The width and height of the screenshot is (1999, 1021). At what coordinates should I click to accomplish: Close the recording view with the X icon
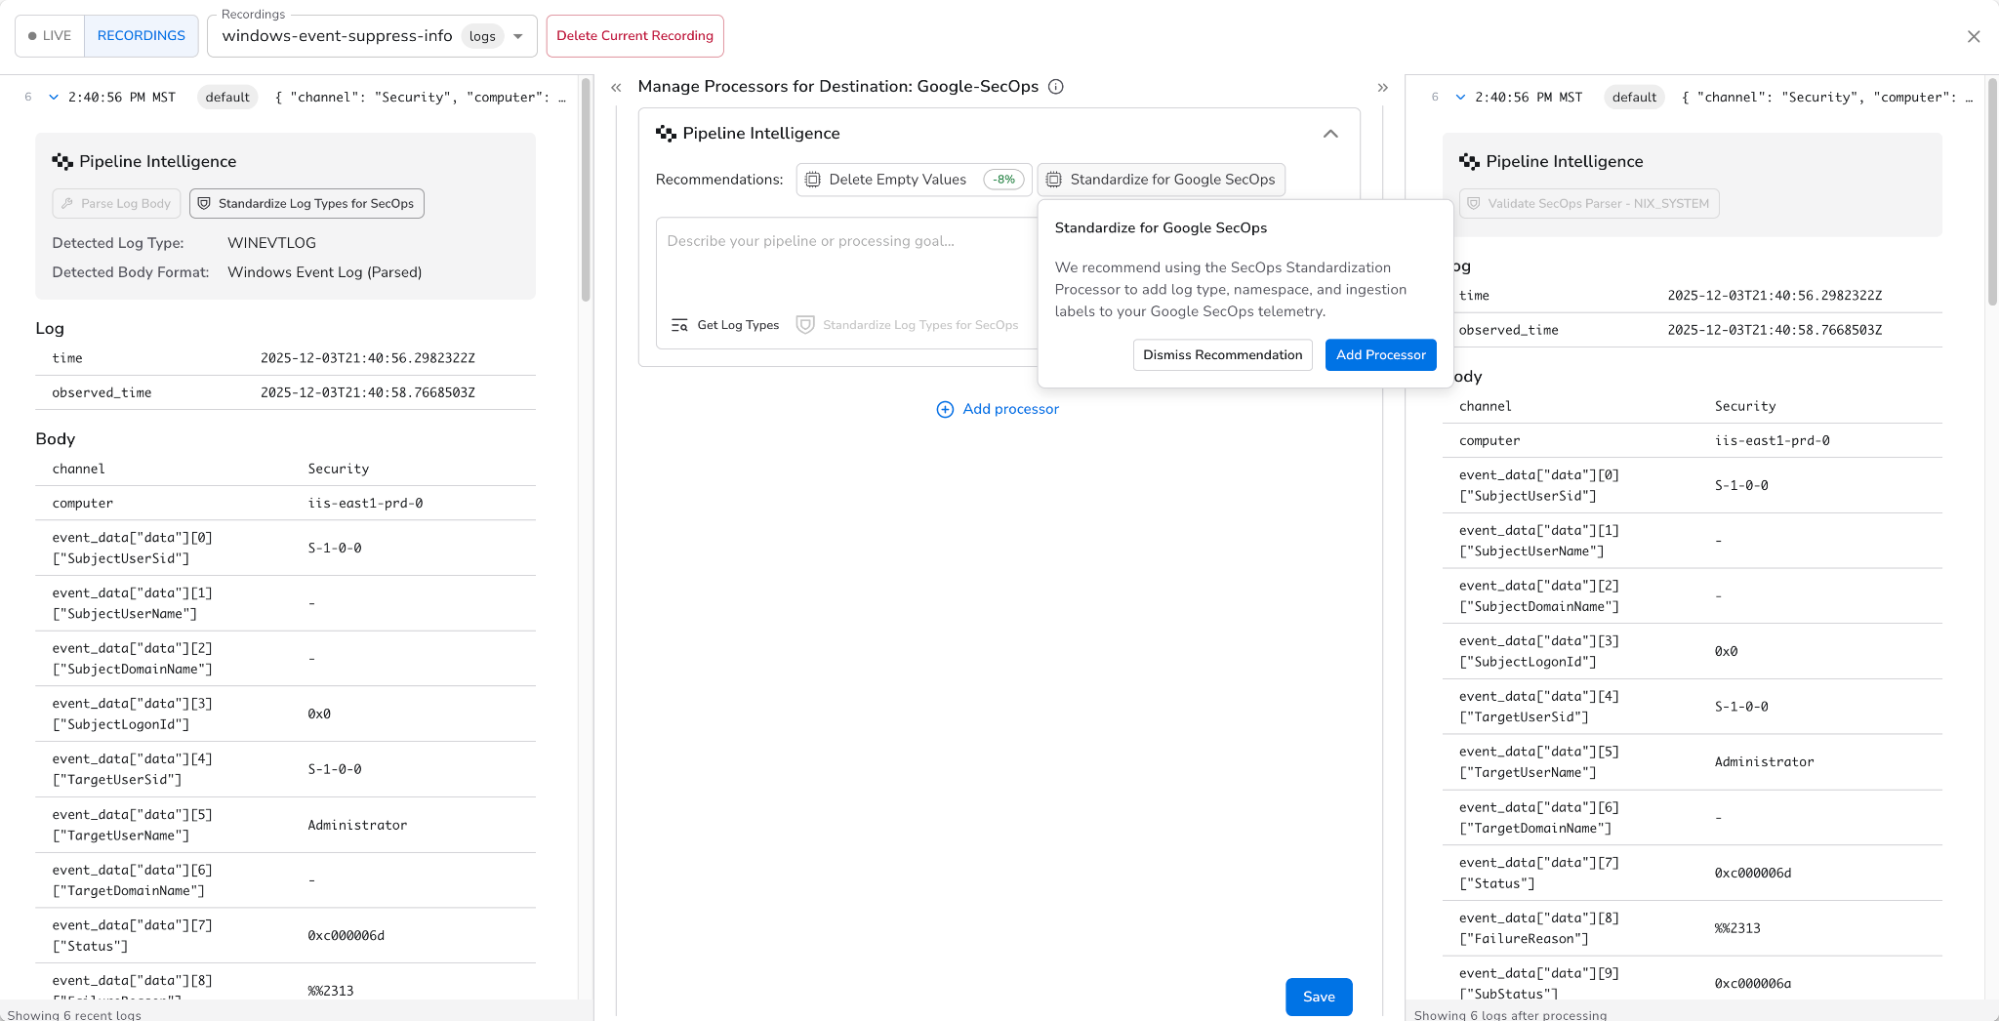(1973, 36)
